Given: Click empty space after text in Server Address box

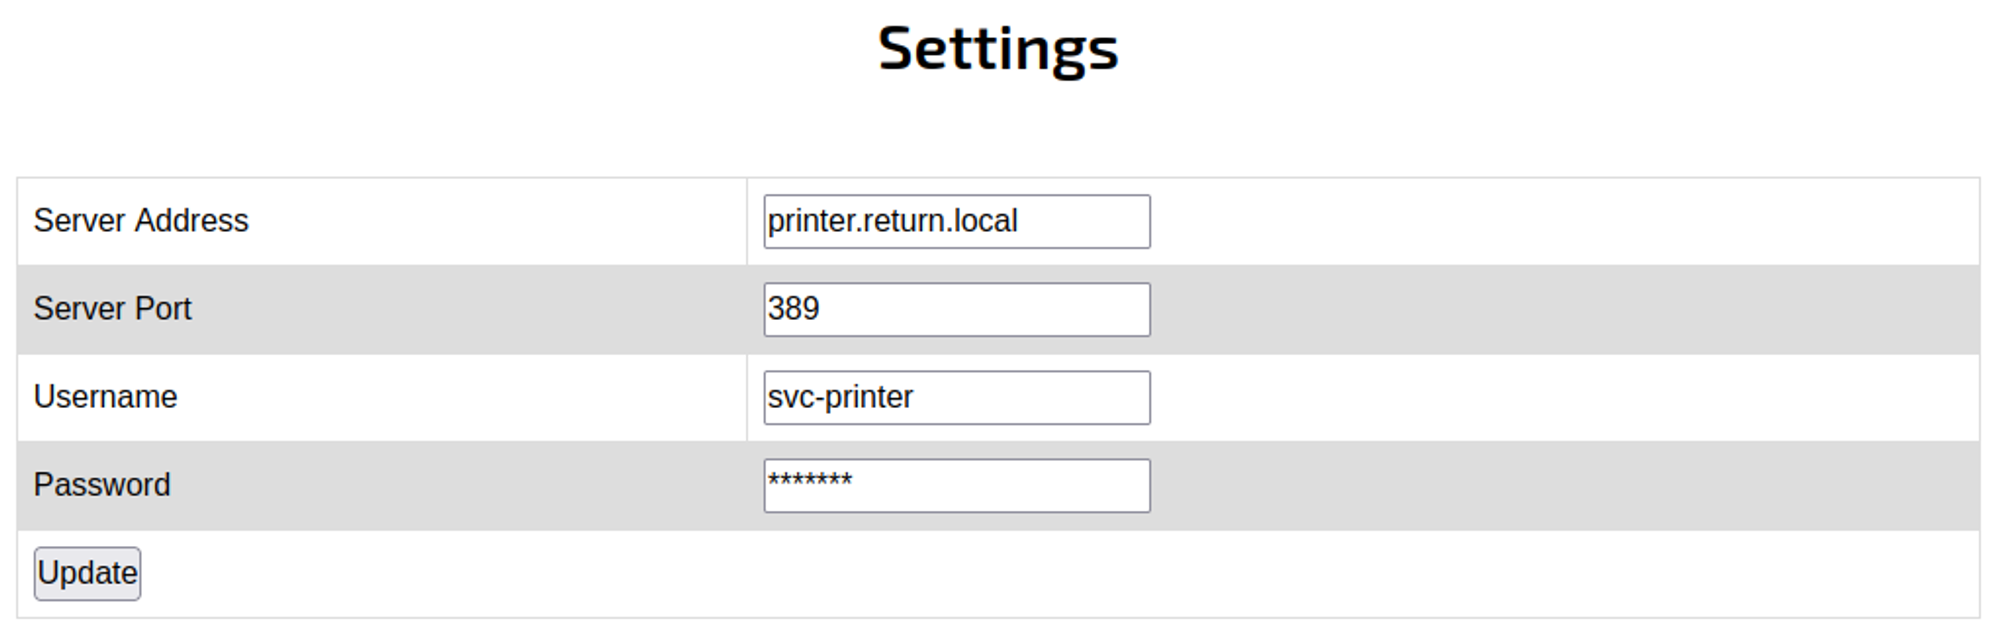Looking at the screenshot, I should 1090,221.
